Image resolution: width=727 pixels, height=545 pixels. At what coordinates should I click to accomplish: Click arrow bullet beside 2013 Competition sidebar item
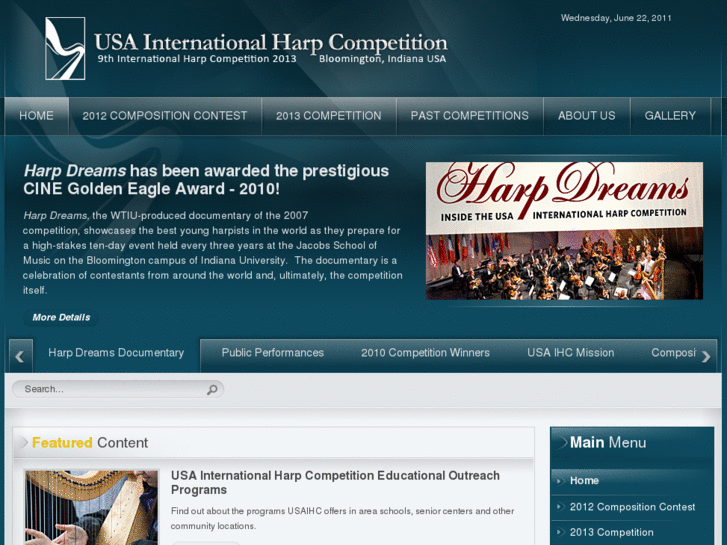[561, 532]
